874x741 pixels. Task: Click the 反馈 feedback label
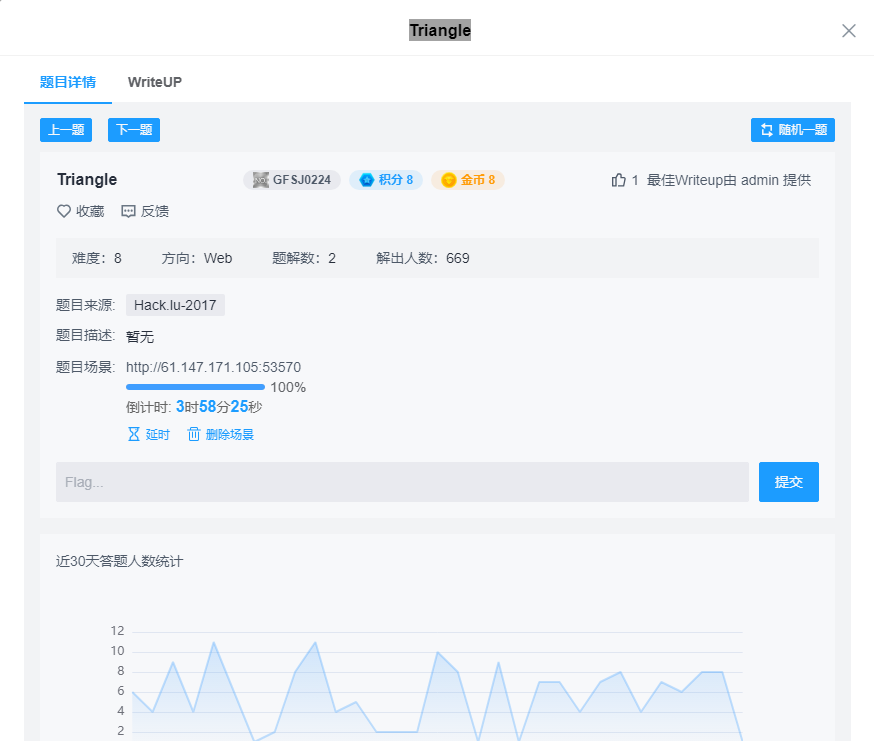[x=155, y=211]
